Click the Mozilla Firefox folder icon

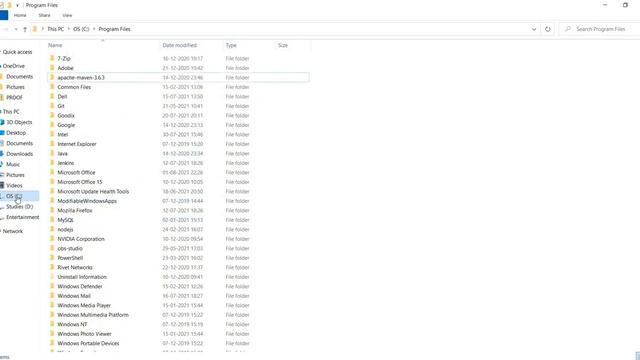coord(52,210)
